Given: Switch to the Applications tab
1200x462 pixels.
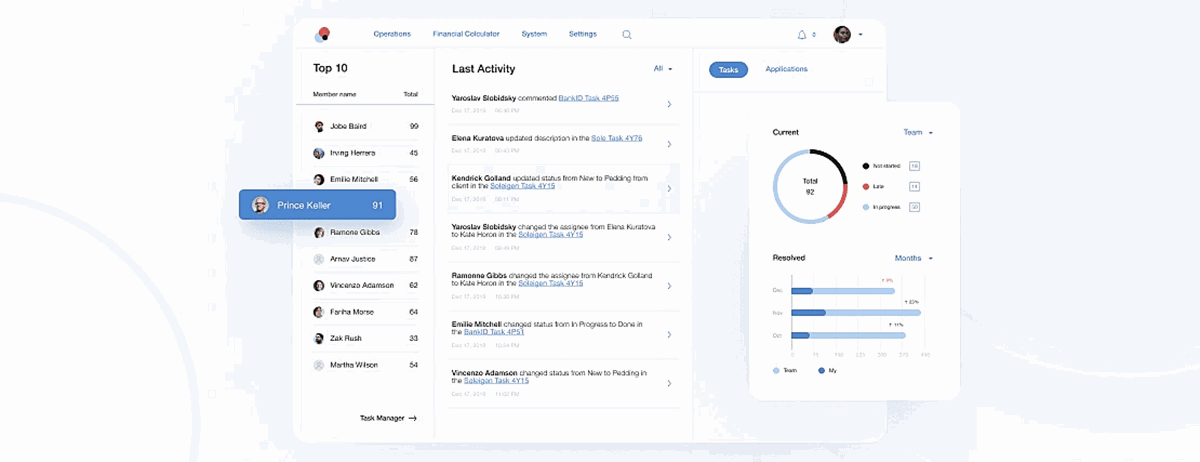Looking at the screenshot, I should point(786,69).
